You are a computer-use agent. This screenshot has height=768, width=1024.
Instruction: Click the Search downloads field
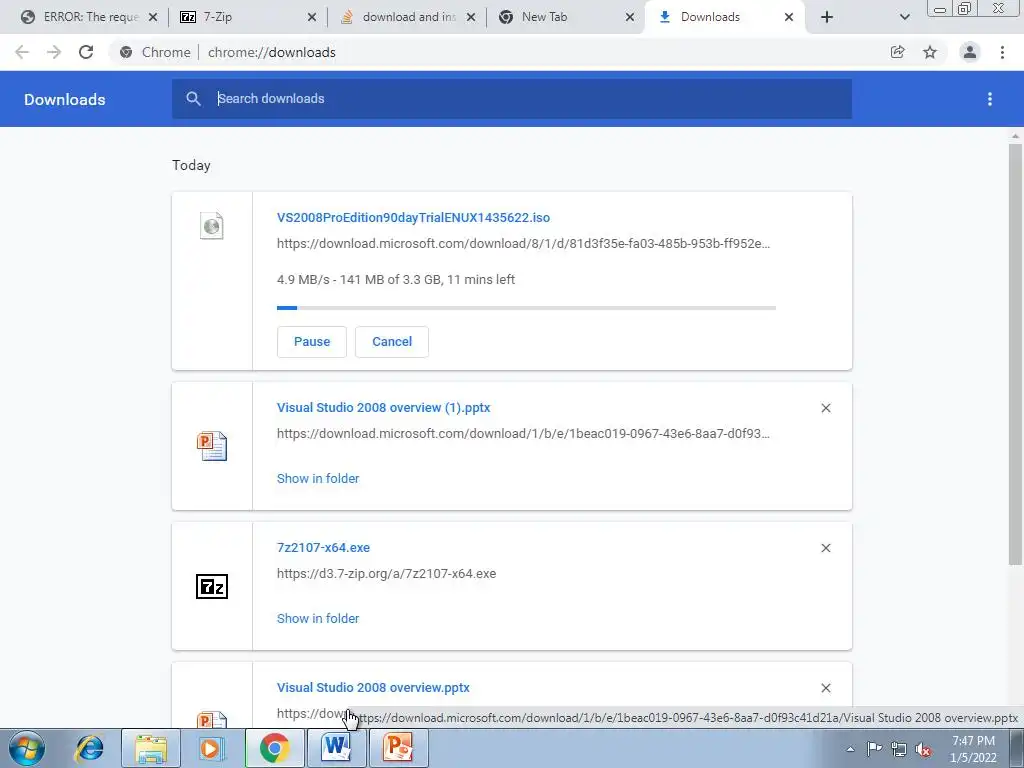(512, 99)
